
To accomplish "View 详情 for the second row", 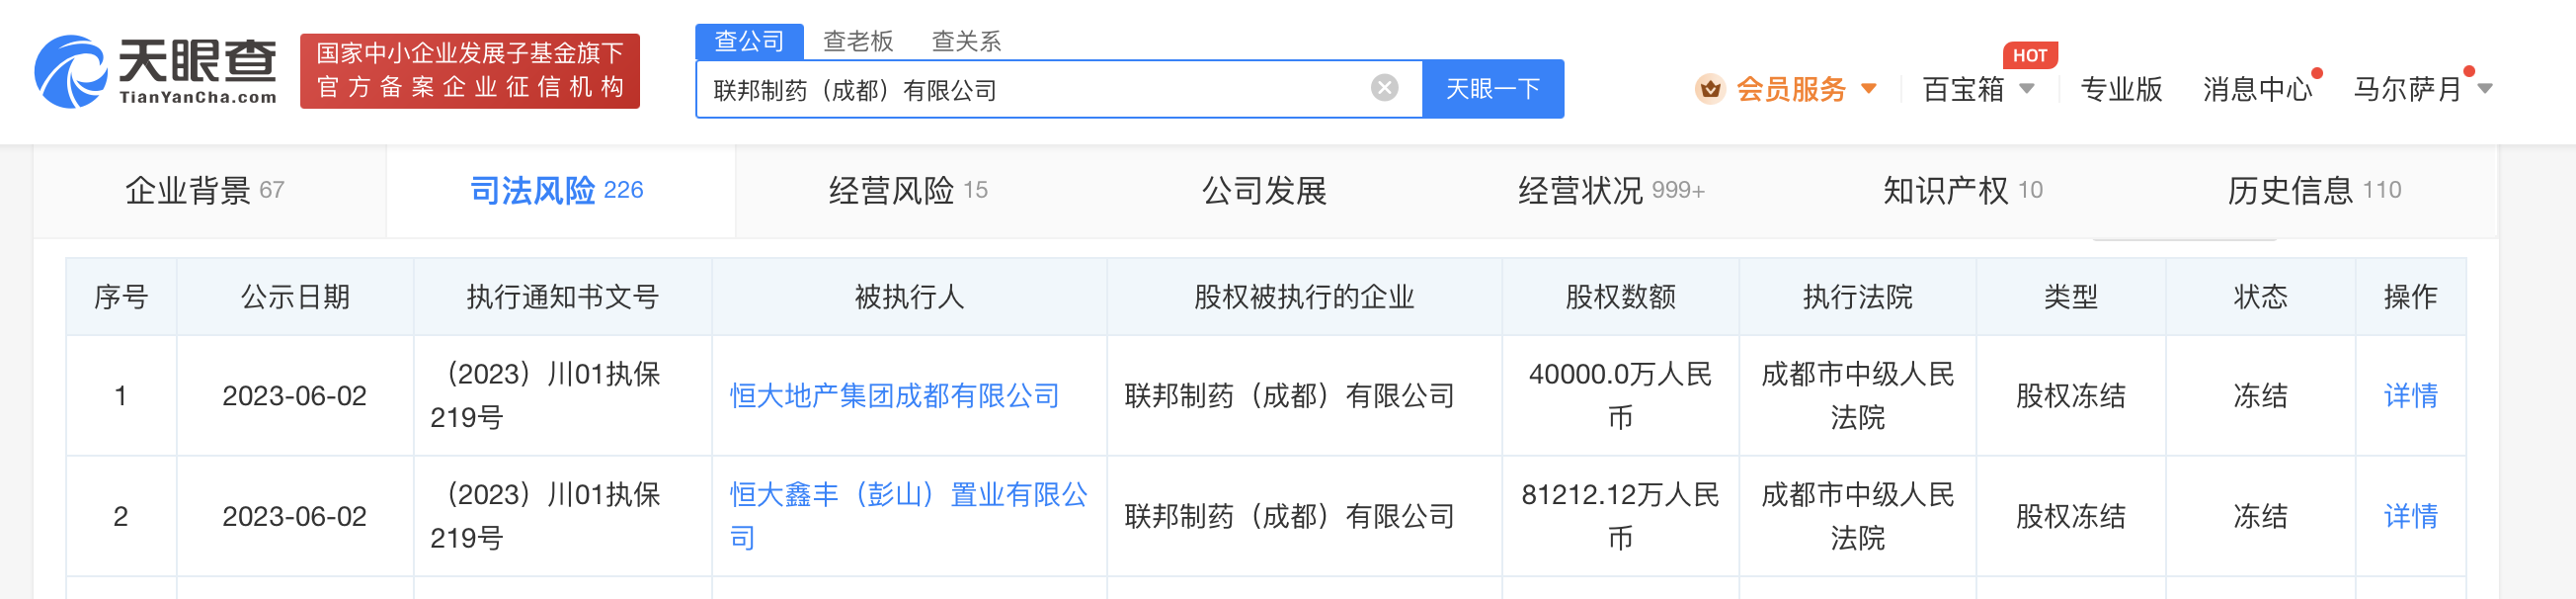I will click(2410, 516).
